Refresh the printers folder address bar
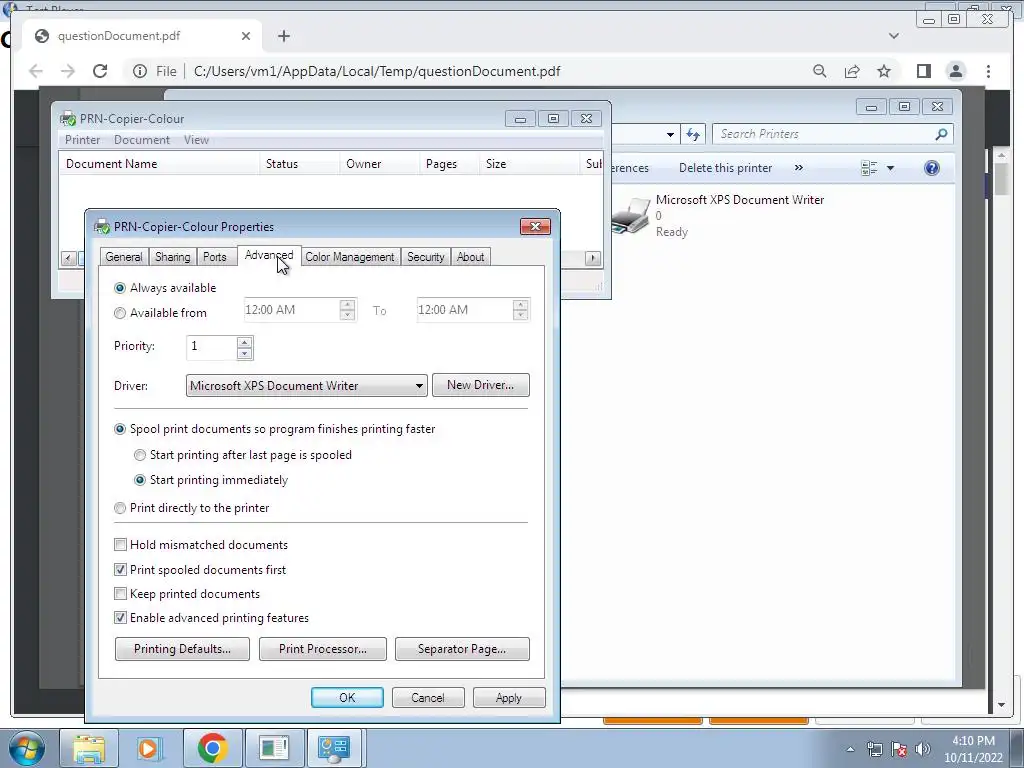1024x768 pixels. tap(693, 135)
